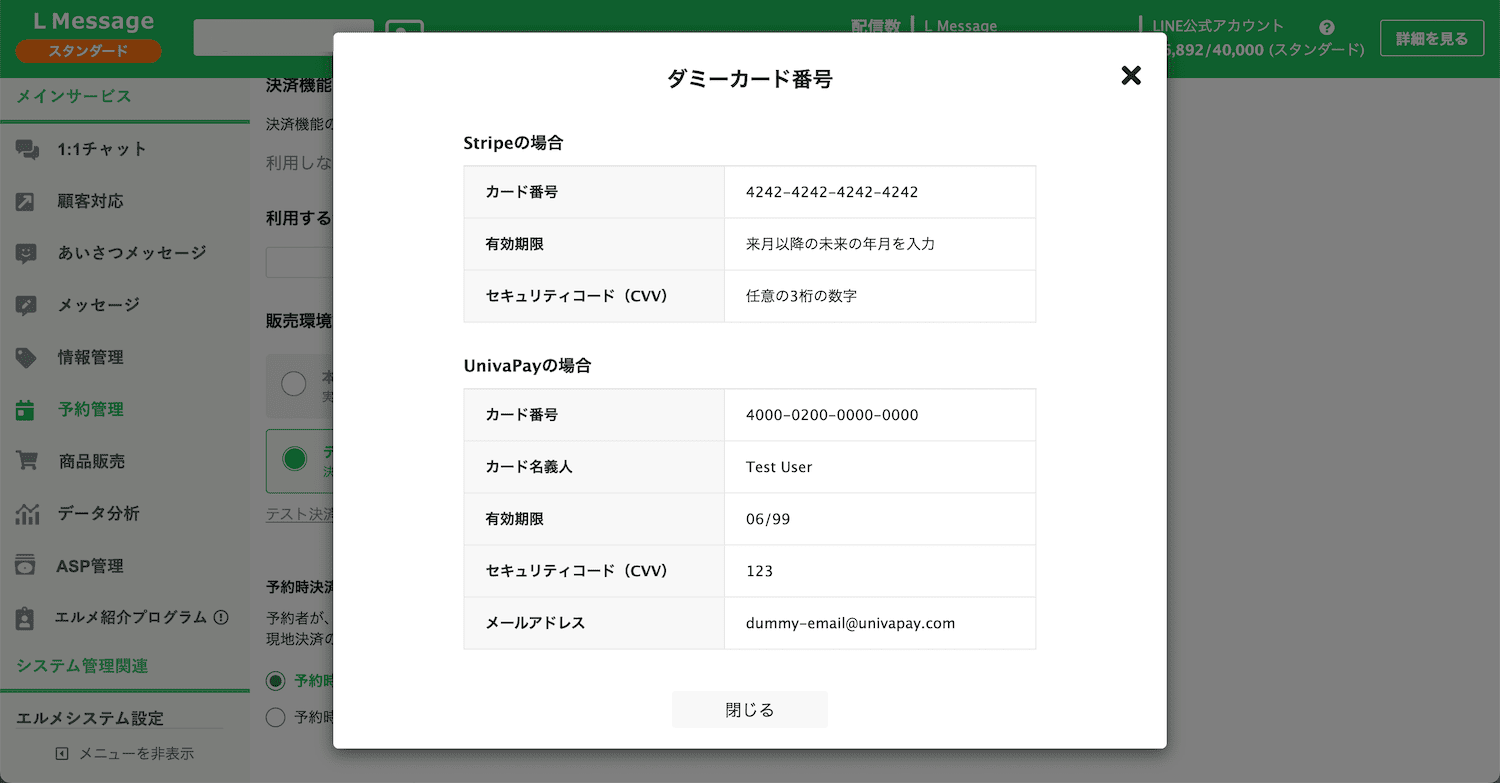Click the LINE公式アカウント text in header
The width and height of the screenshot is (1500, 783).
[x=1218, y=26]
